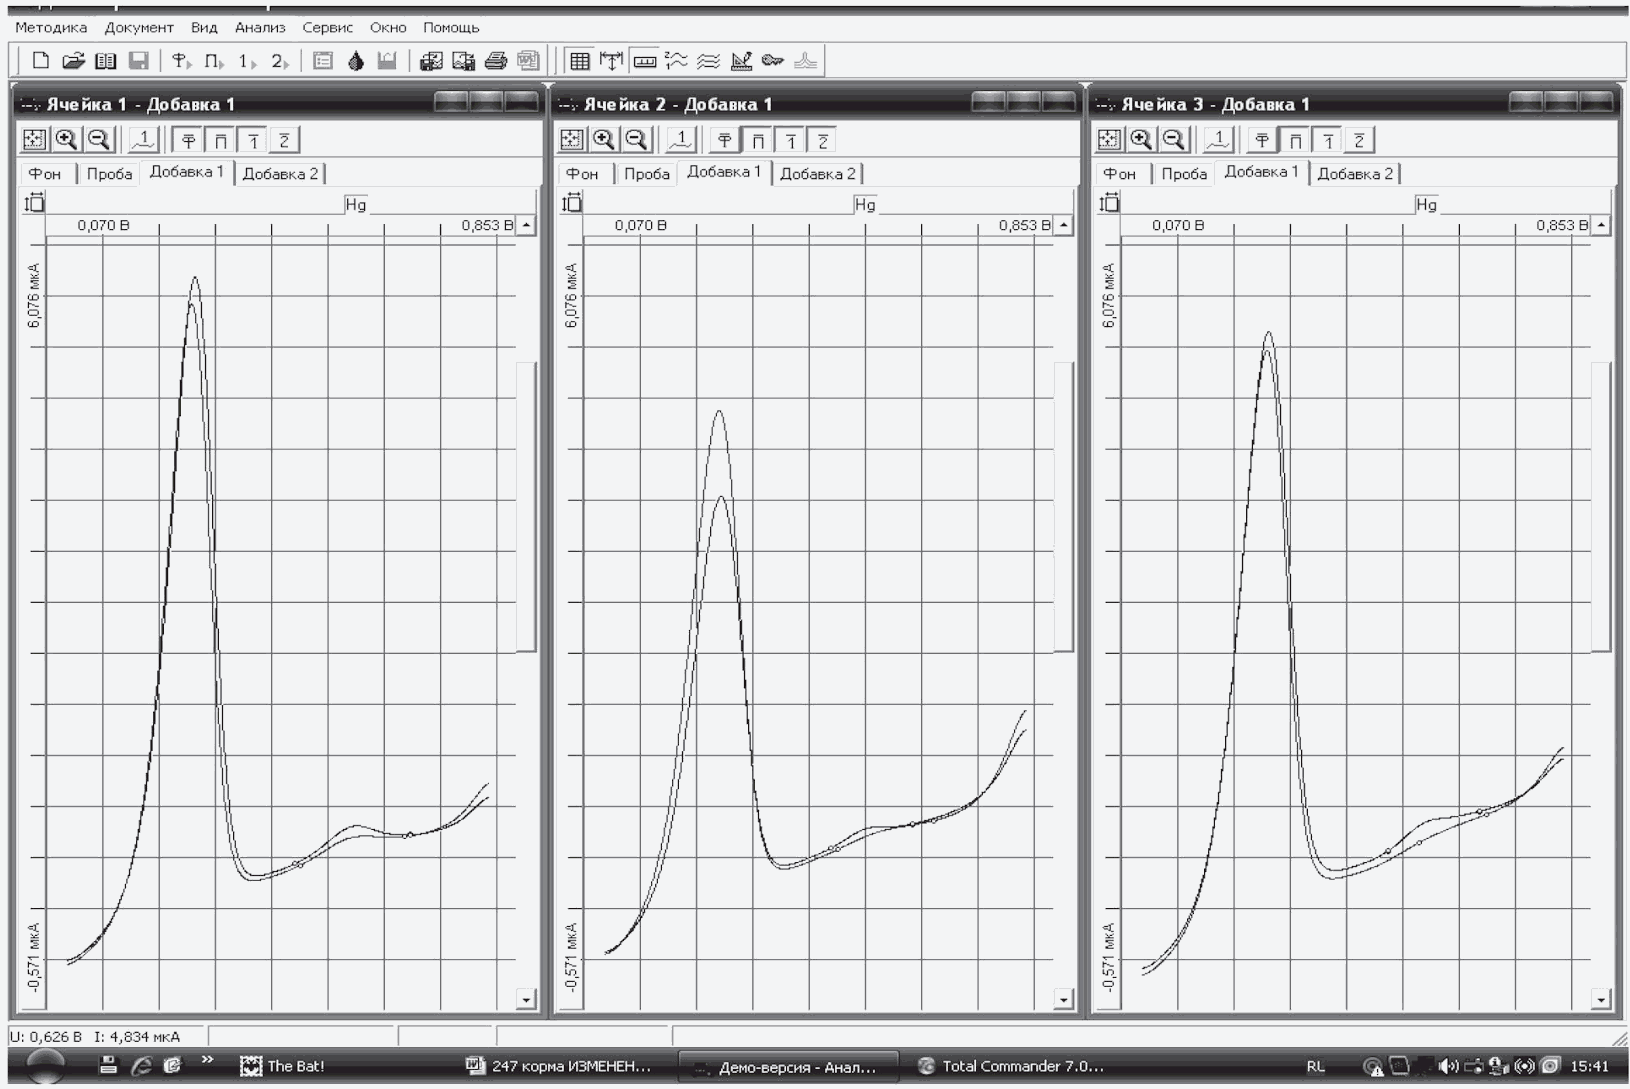This screenshot has width=1630, height=1089.
Task: Click the droplet icon in main toolbar
Action: (x=355, y=61)
